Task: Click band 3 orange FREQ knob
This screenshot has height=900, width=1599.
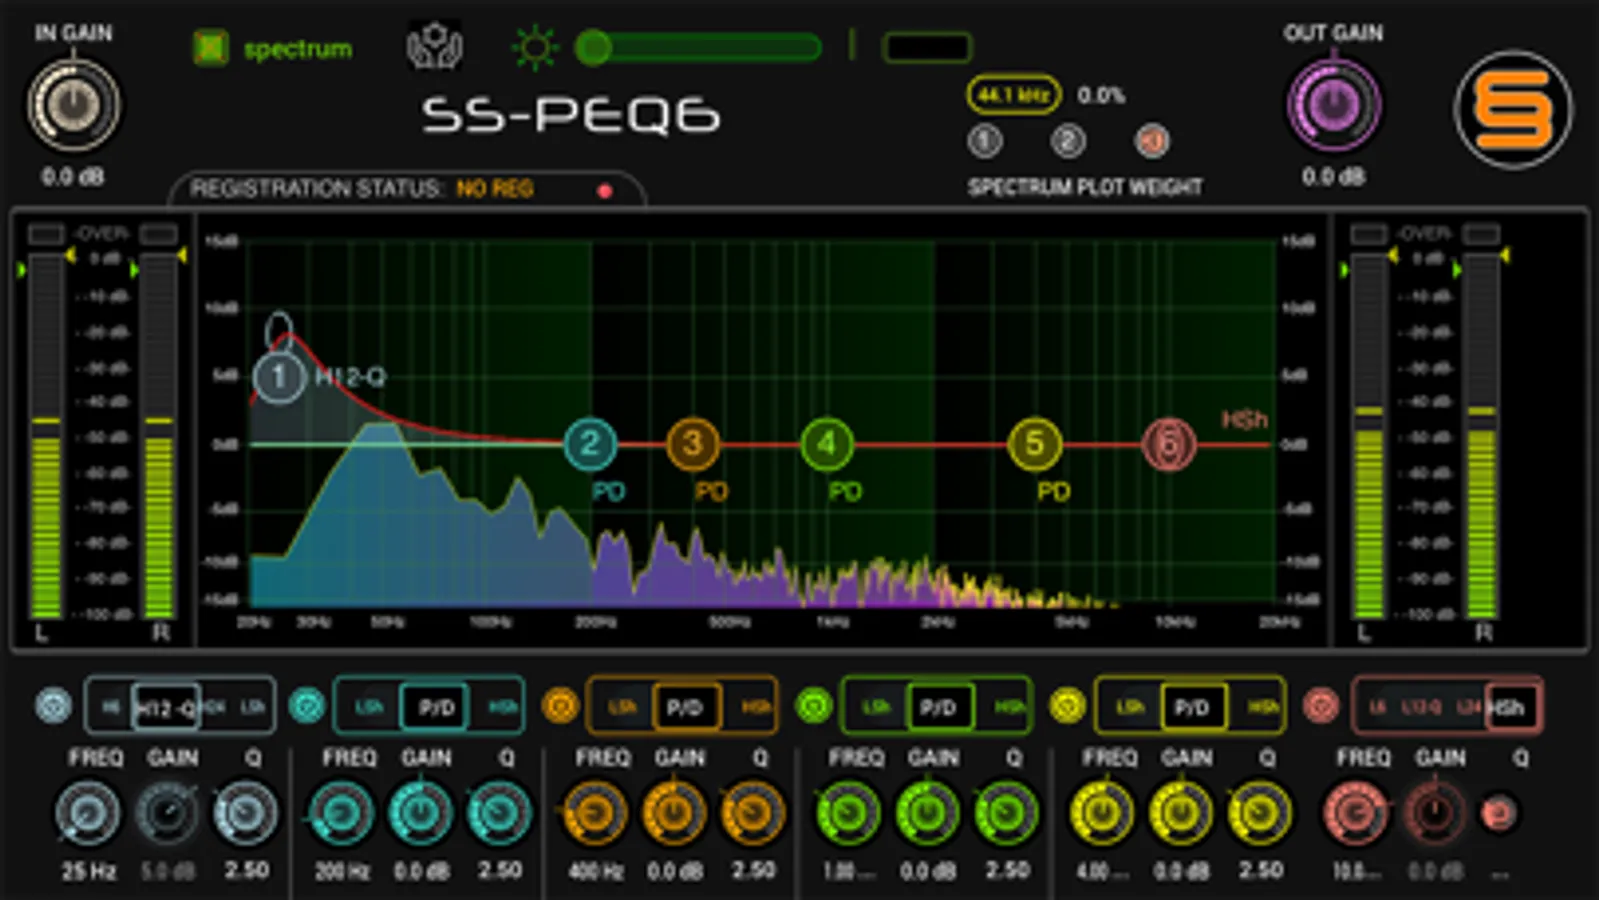Action: tap(595, 813)
